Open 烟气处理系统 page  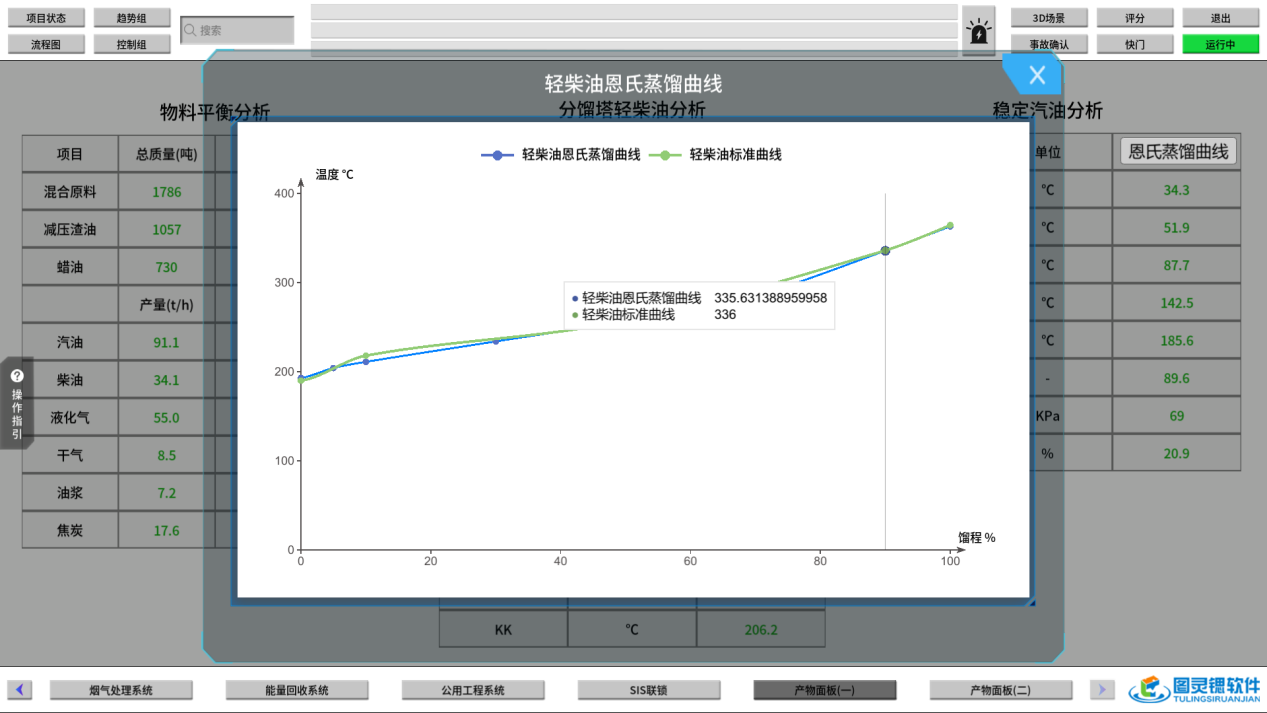coord(121,690)
